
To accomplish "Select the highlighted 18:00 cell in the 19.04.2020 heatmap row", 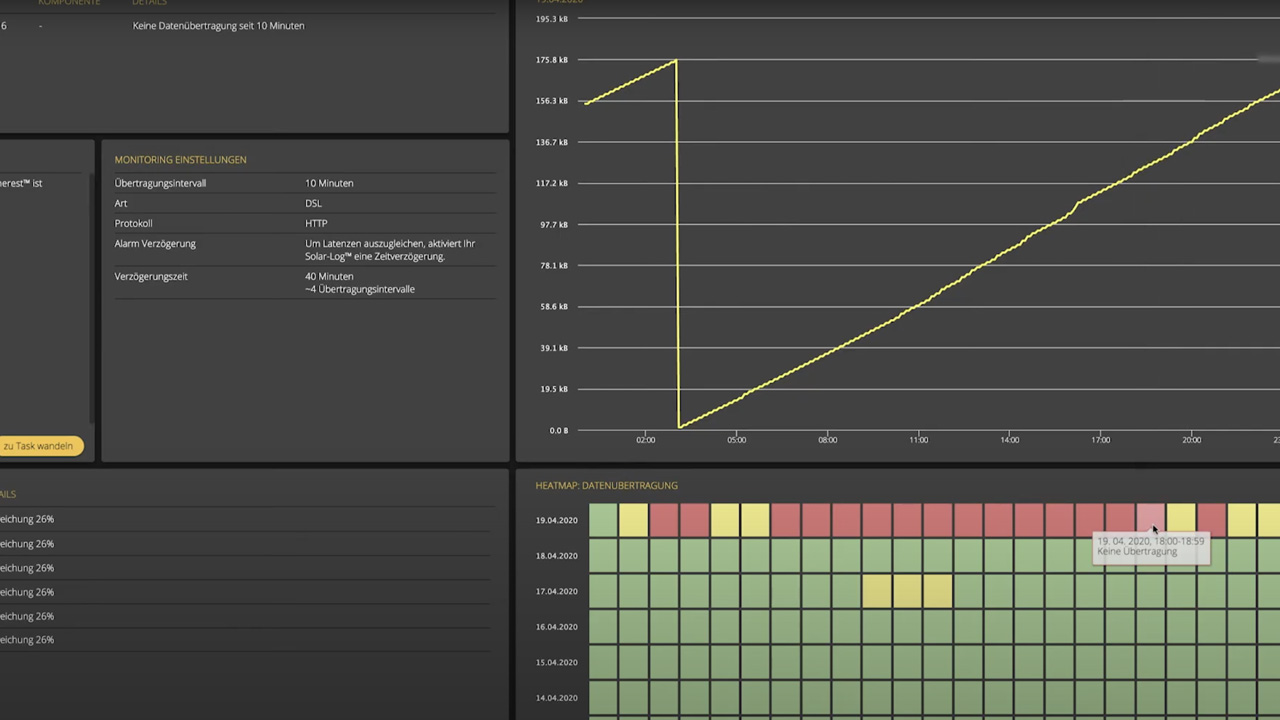I will pyautogui.click(x=1150, y=520).
